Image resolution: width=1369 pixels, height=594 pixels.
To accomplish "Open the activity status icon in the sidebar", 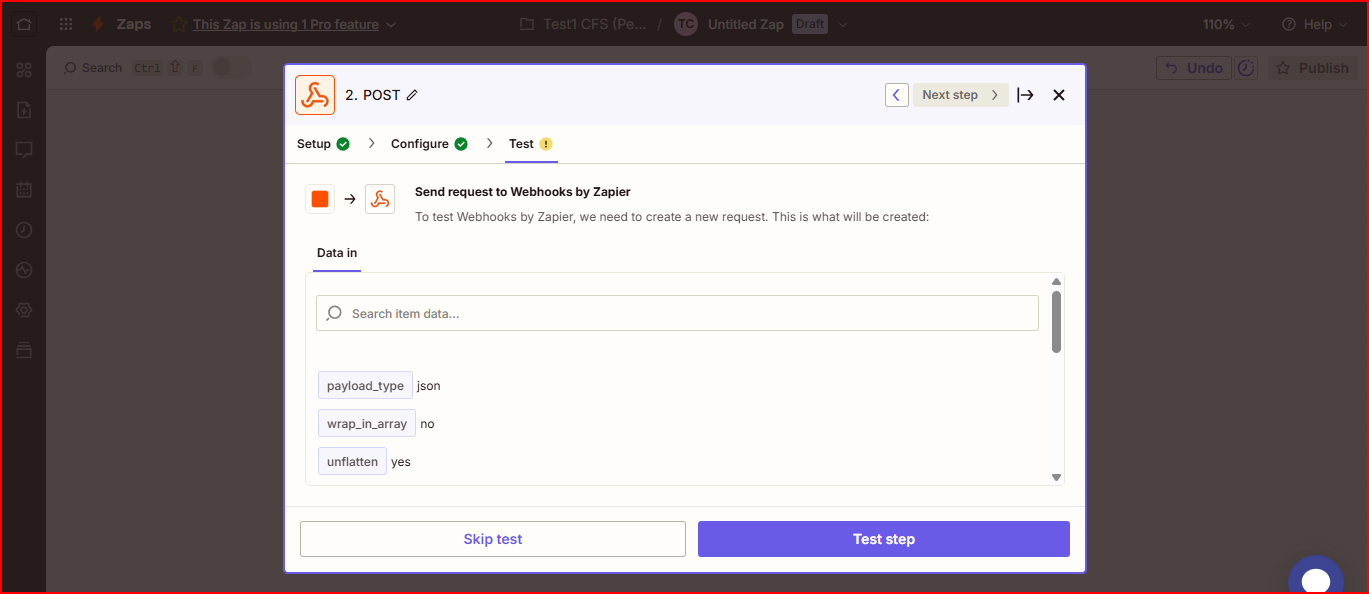I will (24, 270).
